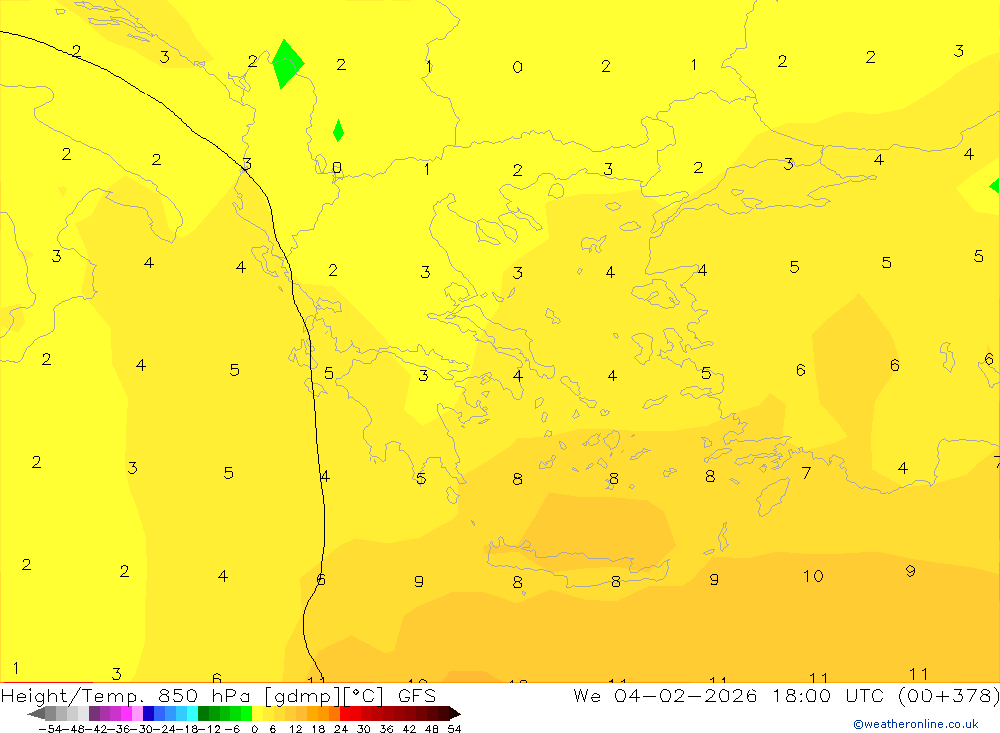
Task: Click the cyan legend swatch
Action: pos(193,713)
